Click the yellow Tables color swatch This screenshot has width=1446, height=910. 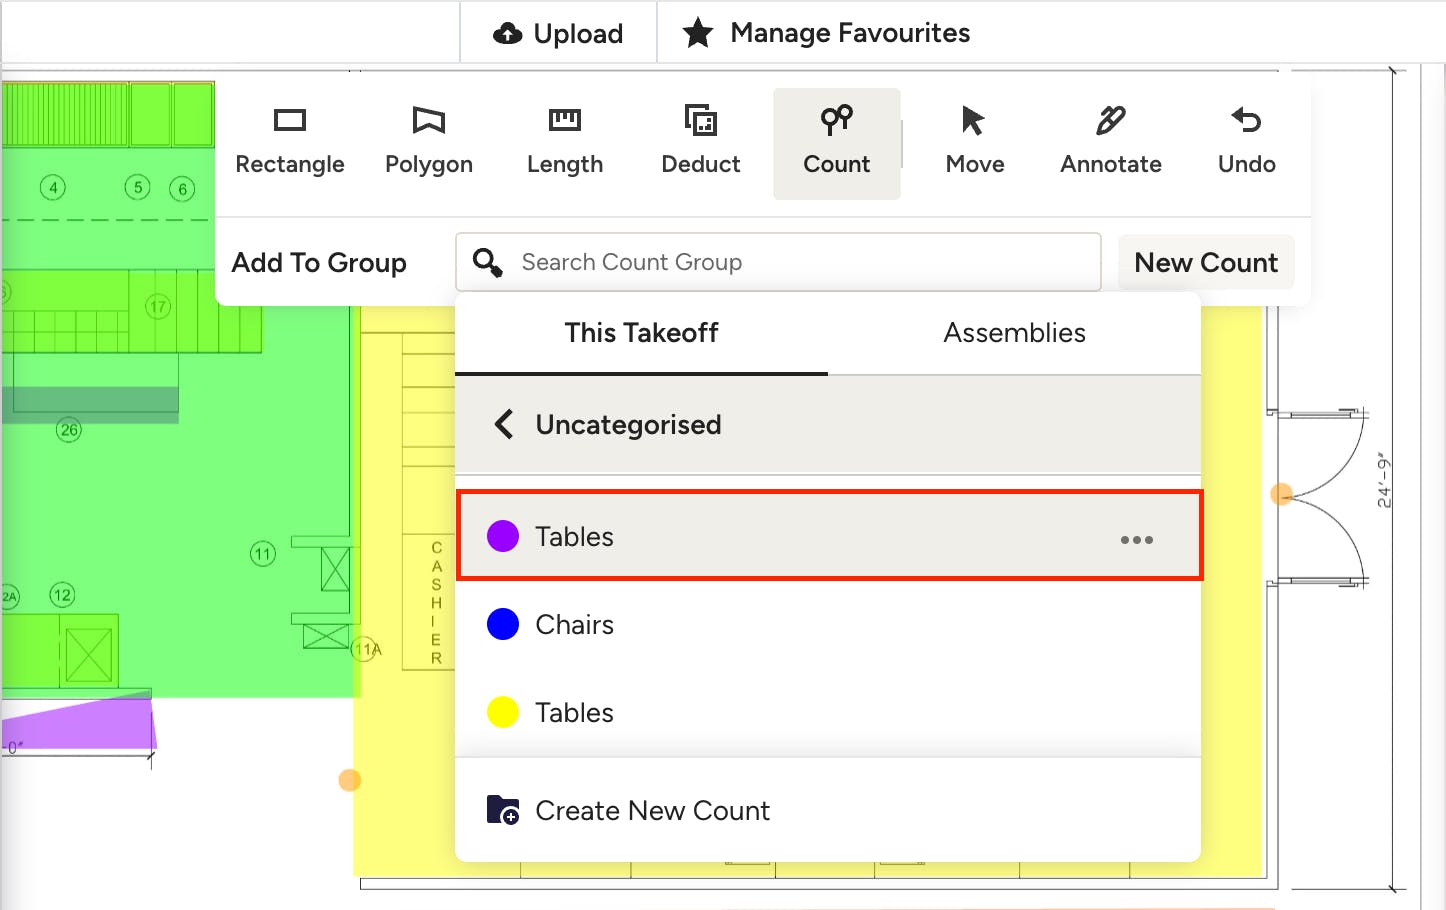coord(502,712)
